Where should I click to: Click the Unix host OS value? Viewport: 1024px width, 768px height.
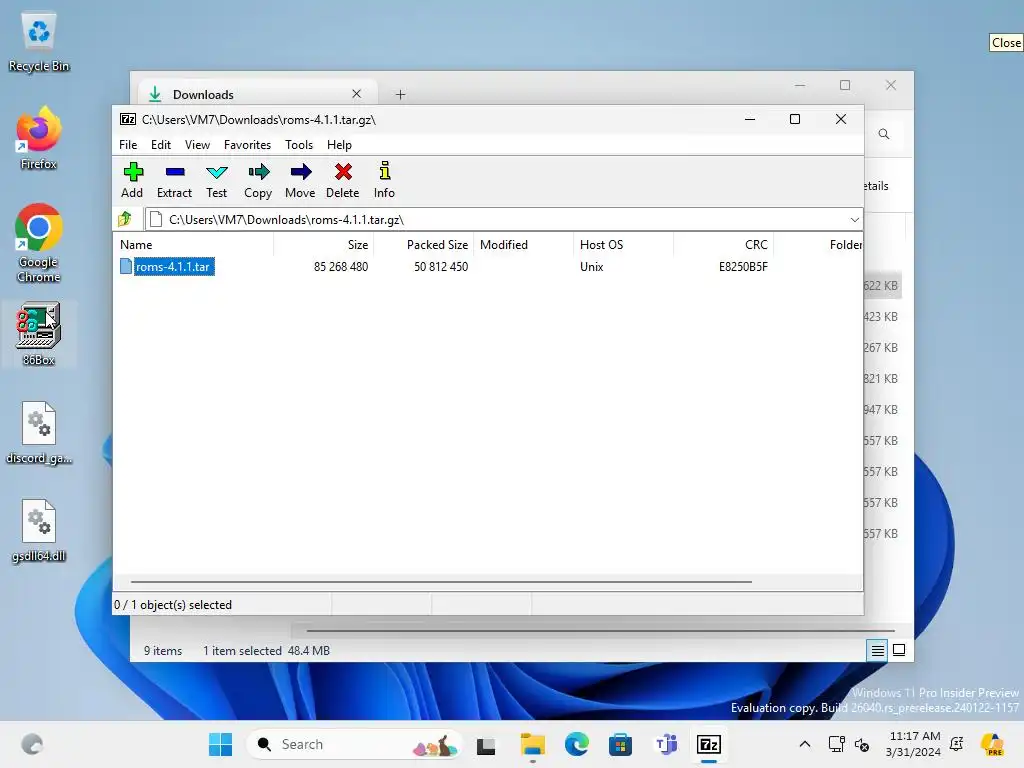(592, 266)
